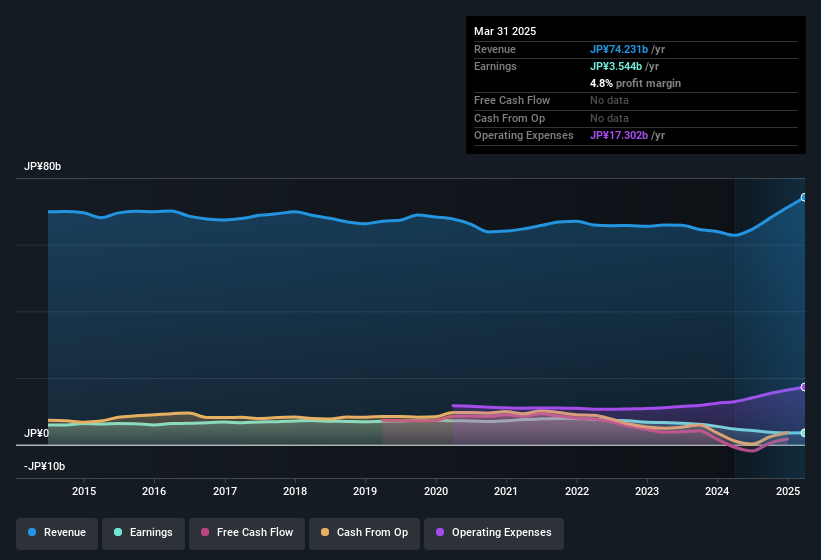Click the purple Operating Expenses endpoint marker
This screenshot has width=821, height=560.
tap(804, 387)
